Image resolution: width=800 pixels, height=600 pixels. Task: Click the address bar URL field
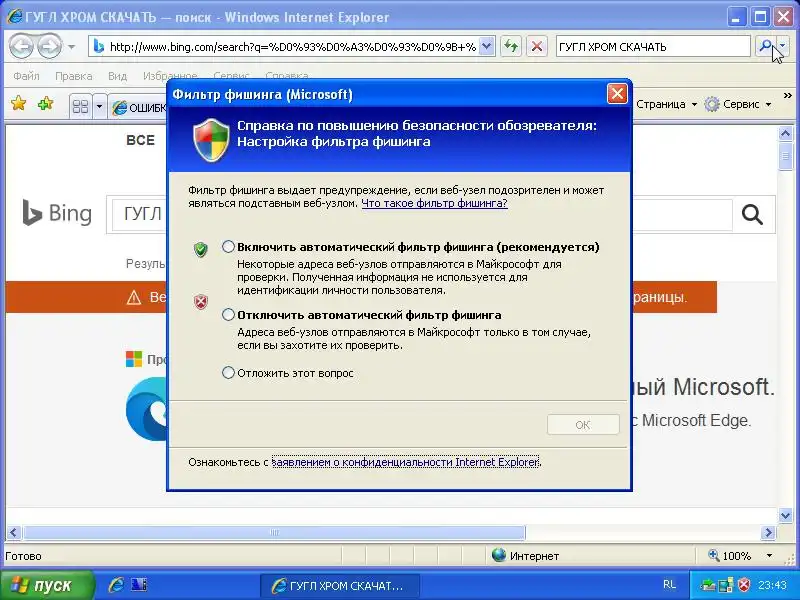[284, 47]
